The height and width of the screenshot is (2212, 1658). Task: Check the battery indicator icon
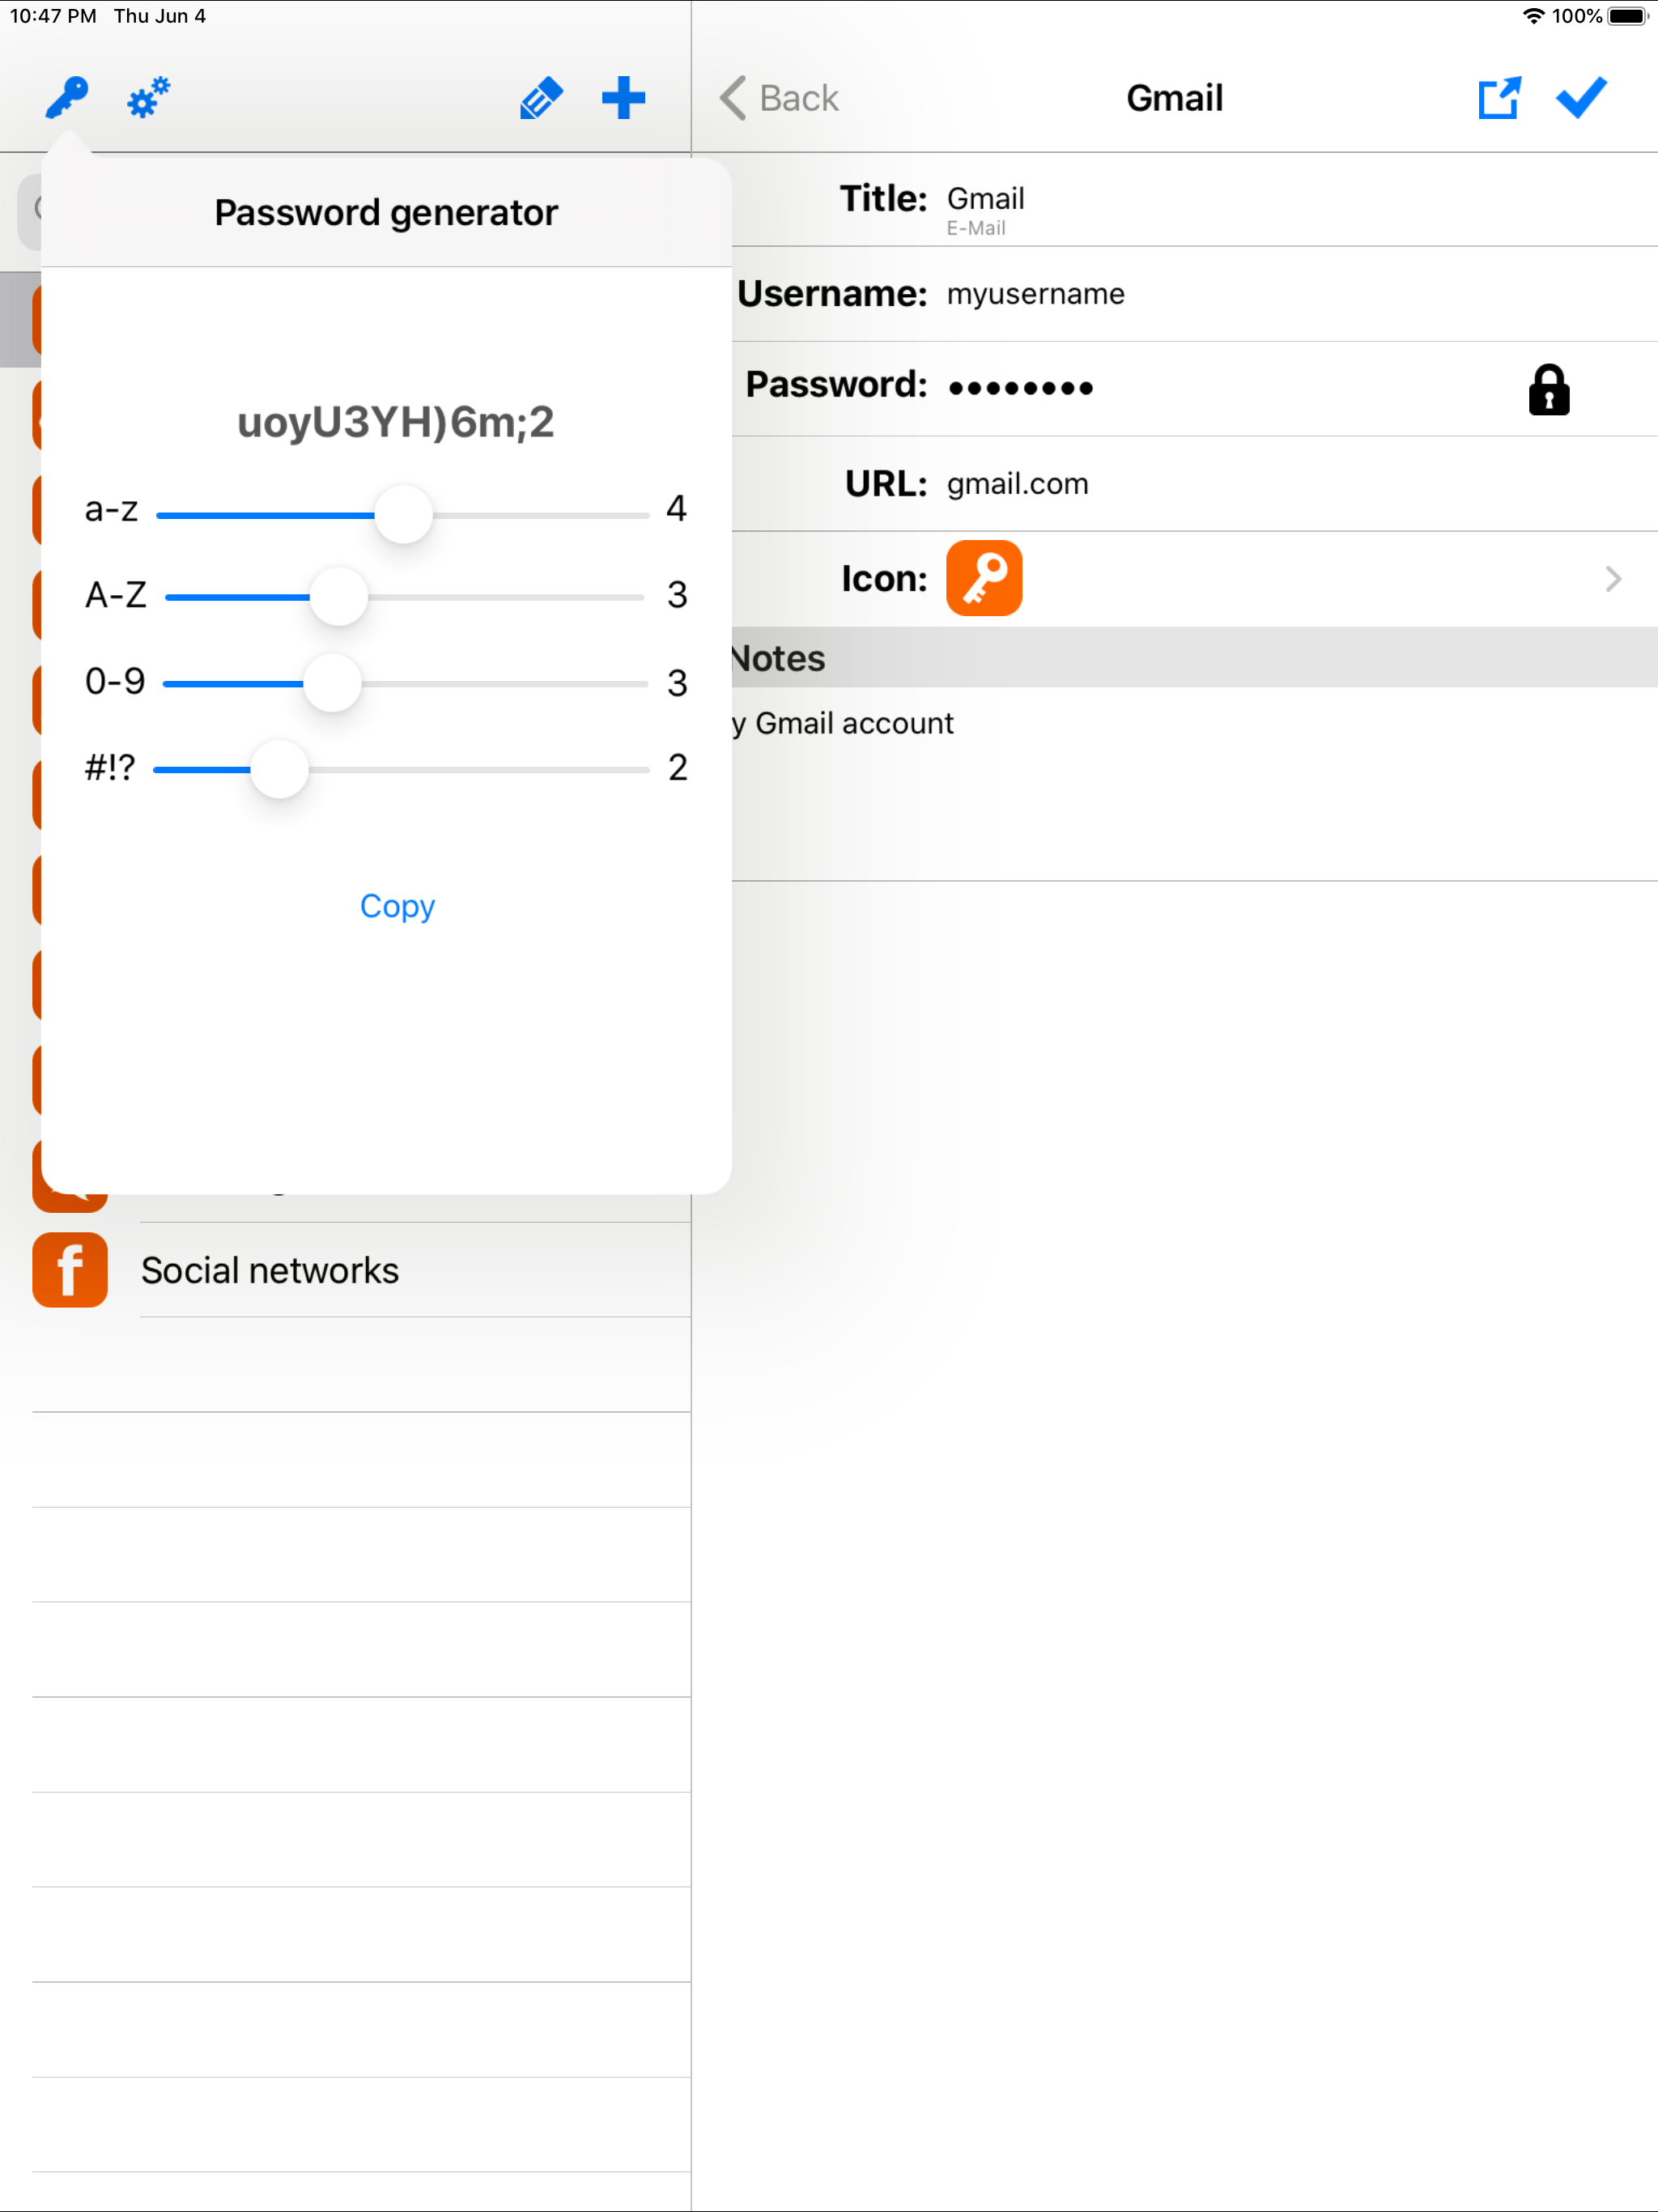click(x=1627, y=16)
